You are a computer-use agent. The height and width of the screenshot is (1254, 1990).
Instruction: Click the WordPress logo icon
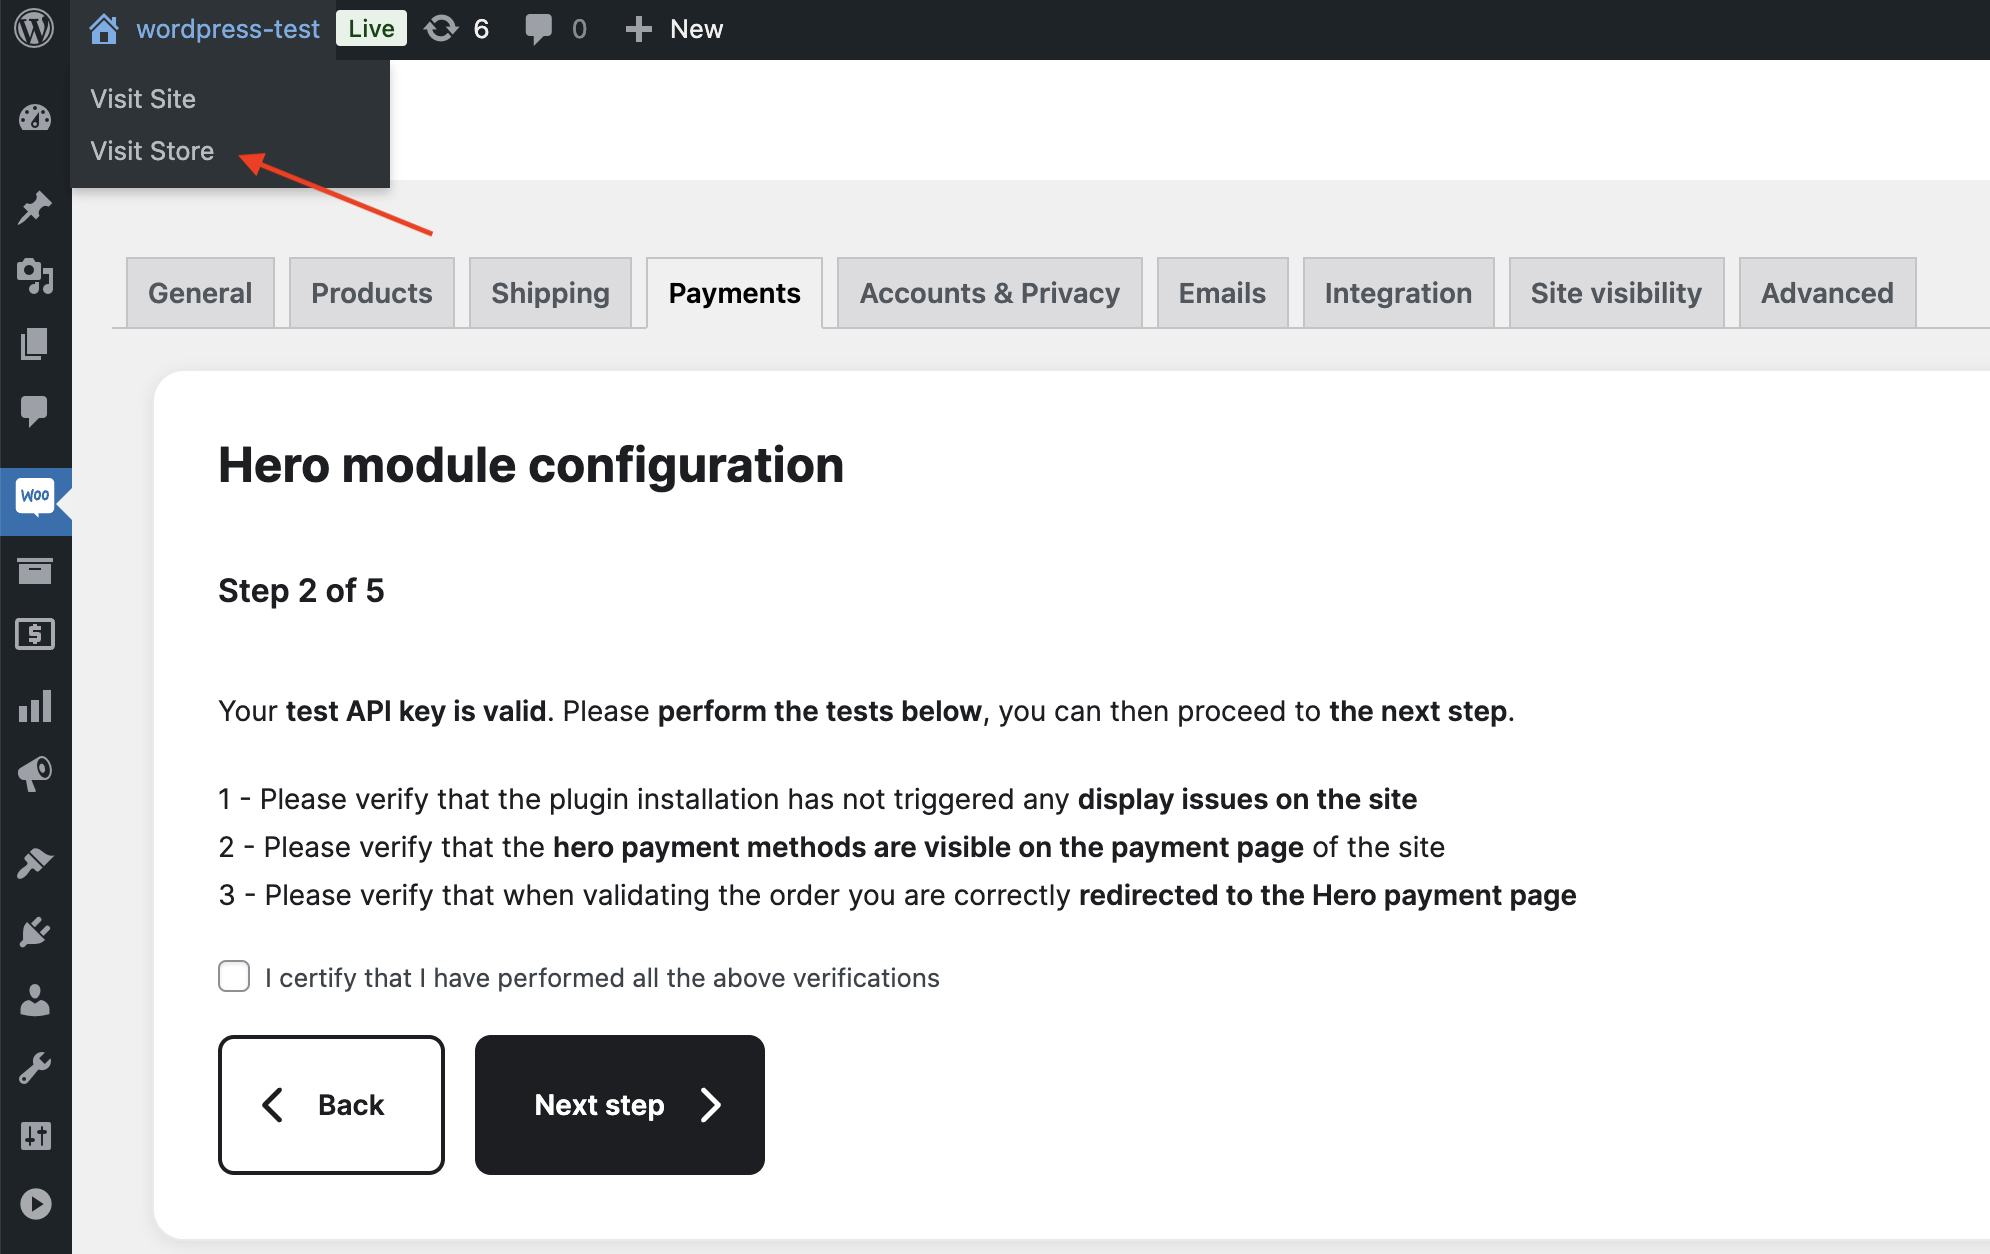coord(34,29)
